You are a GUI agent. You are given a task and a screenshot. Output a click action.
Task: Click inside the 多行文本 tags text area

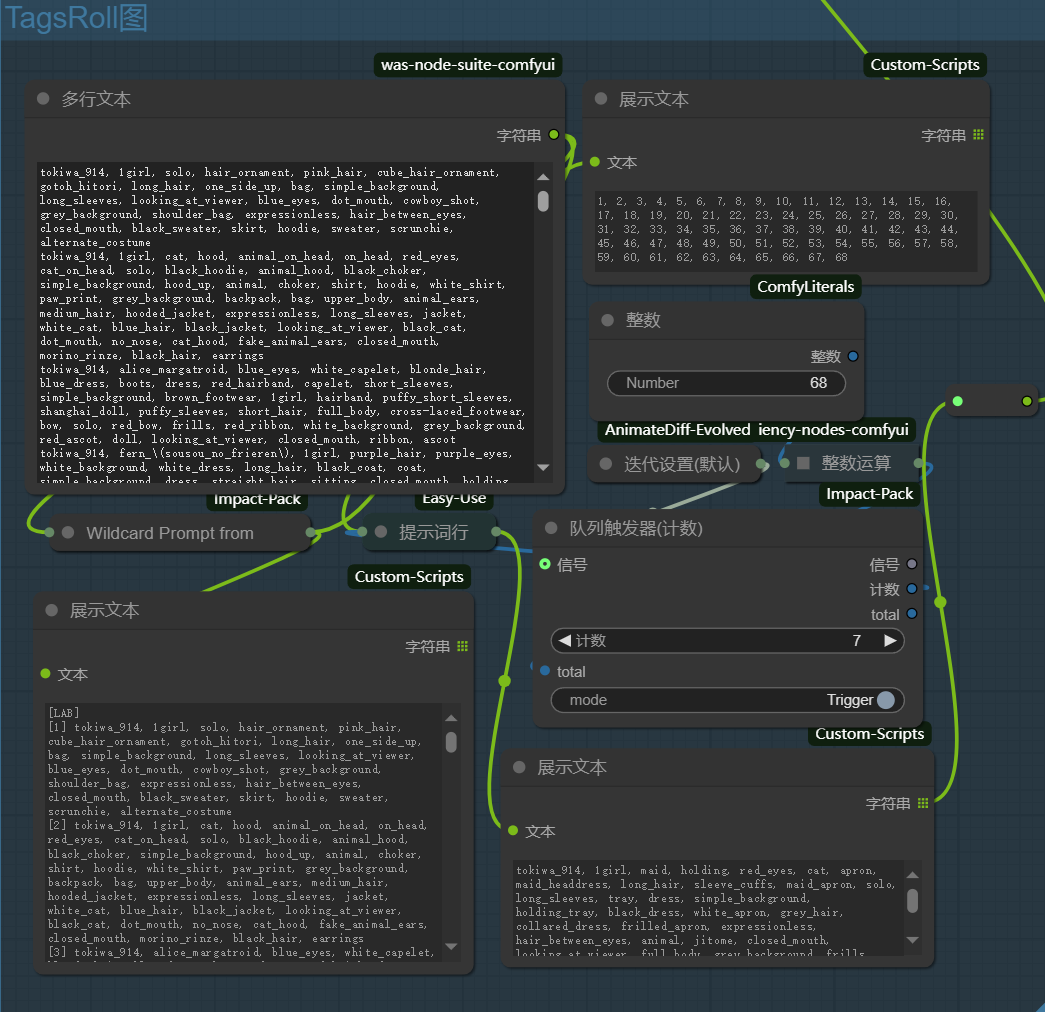(285, 320)
